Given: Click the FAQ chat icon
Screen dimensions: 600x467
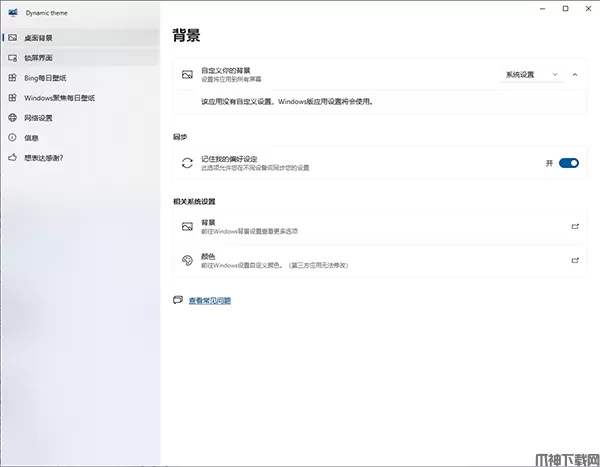Looking at the screenshot, I should pyautogui.click(x=178, y=300).
